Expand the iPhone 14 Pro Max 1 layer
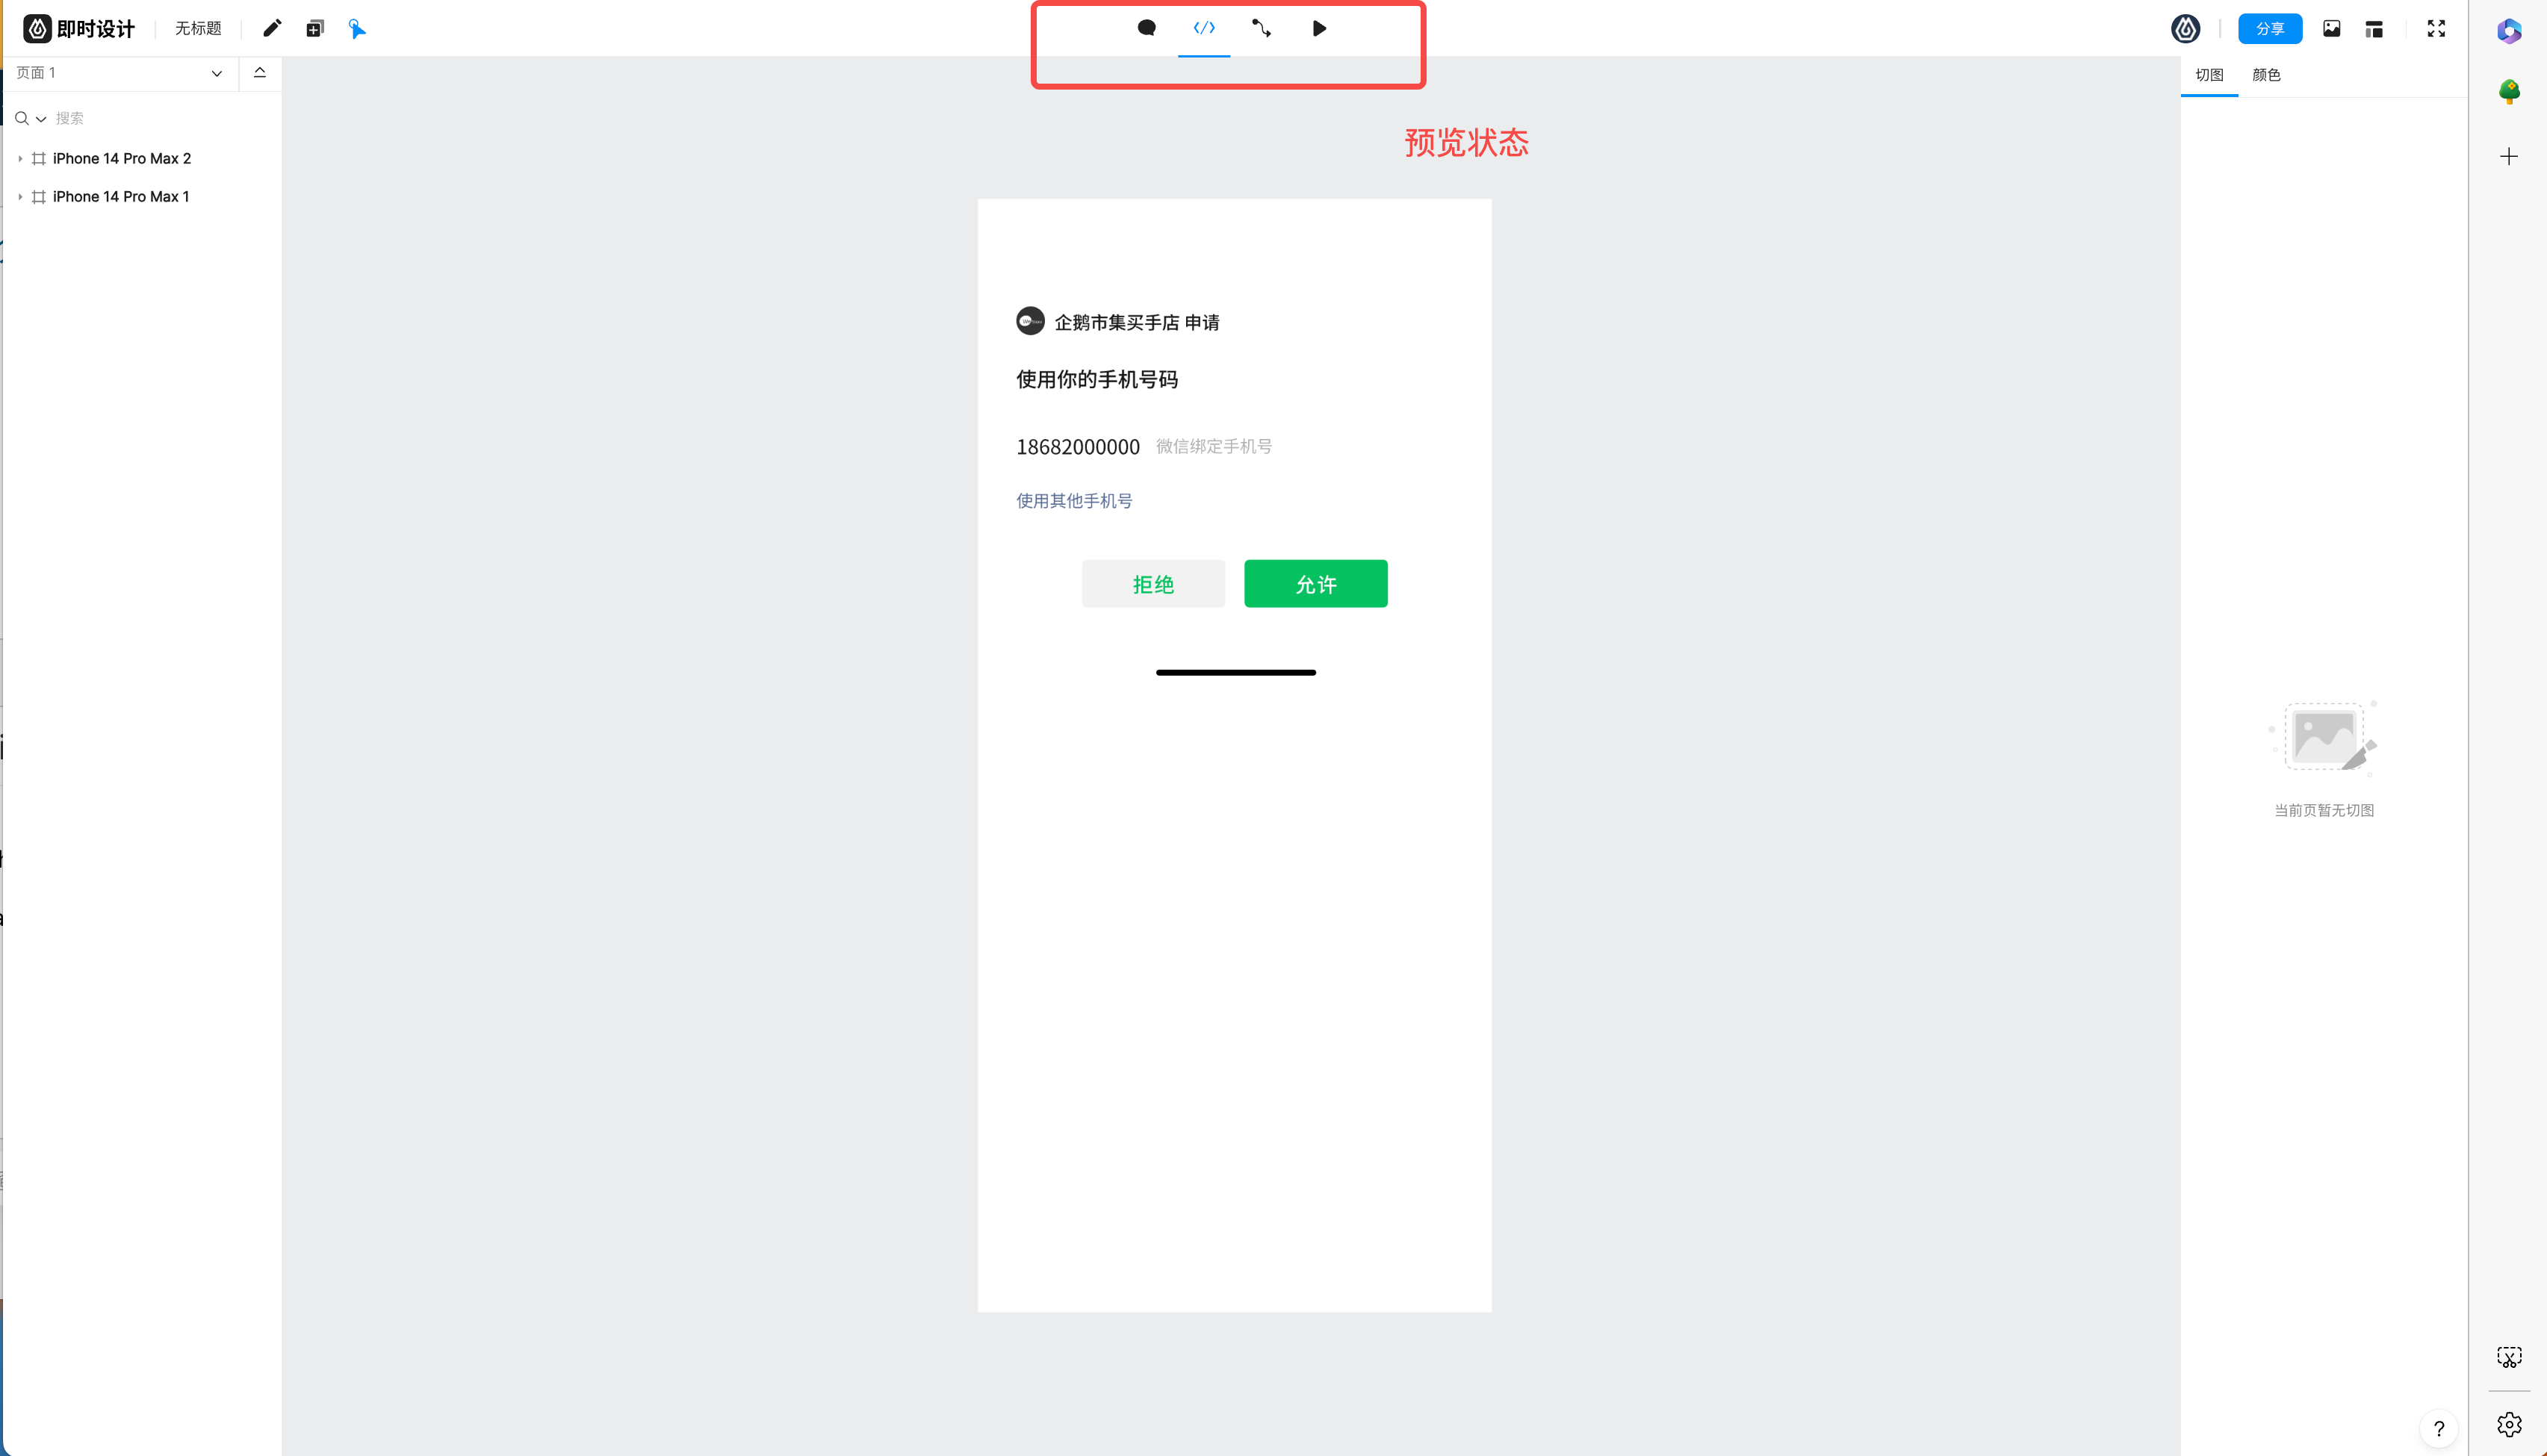 [20, 196]
